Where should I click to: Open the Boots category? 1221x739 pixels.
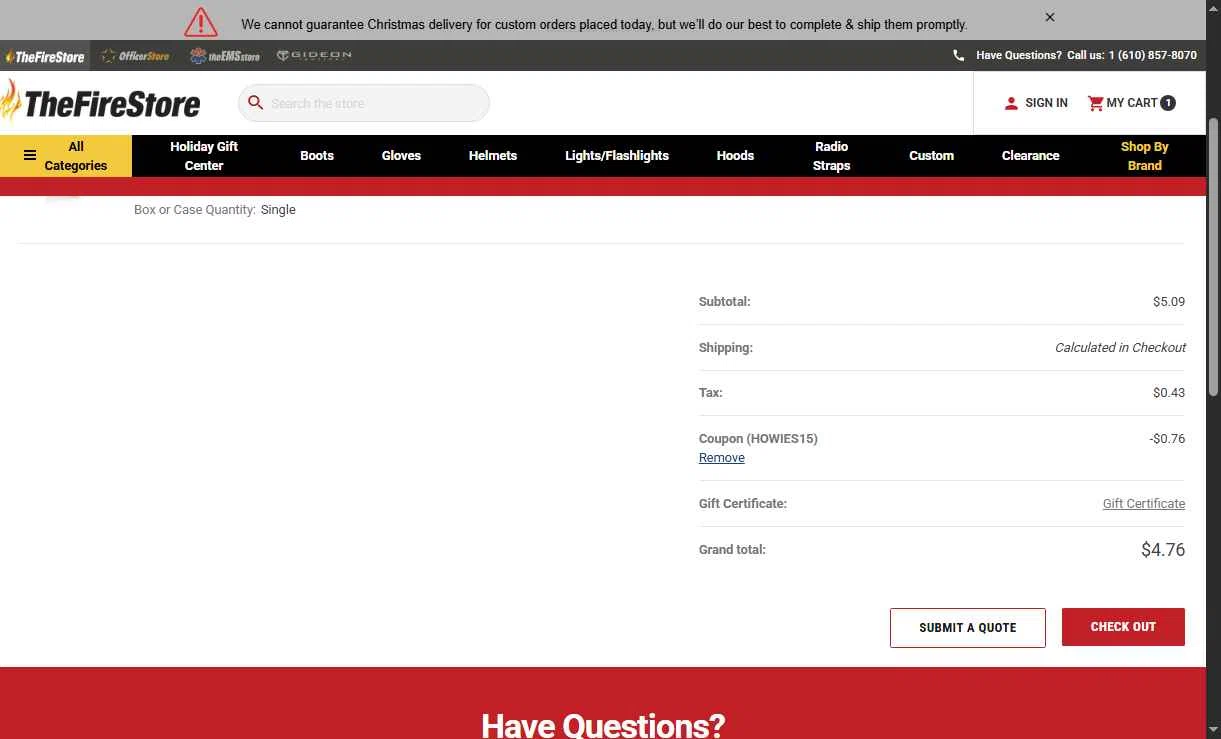pos(317,156)
